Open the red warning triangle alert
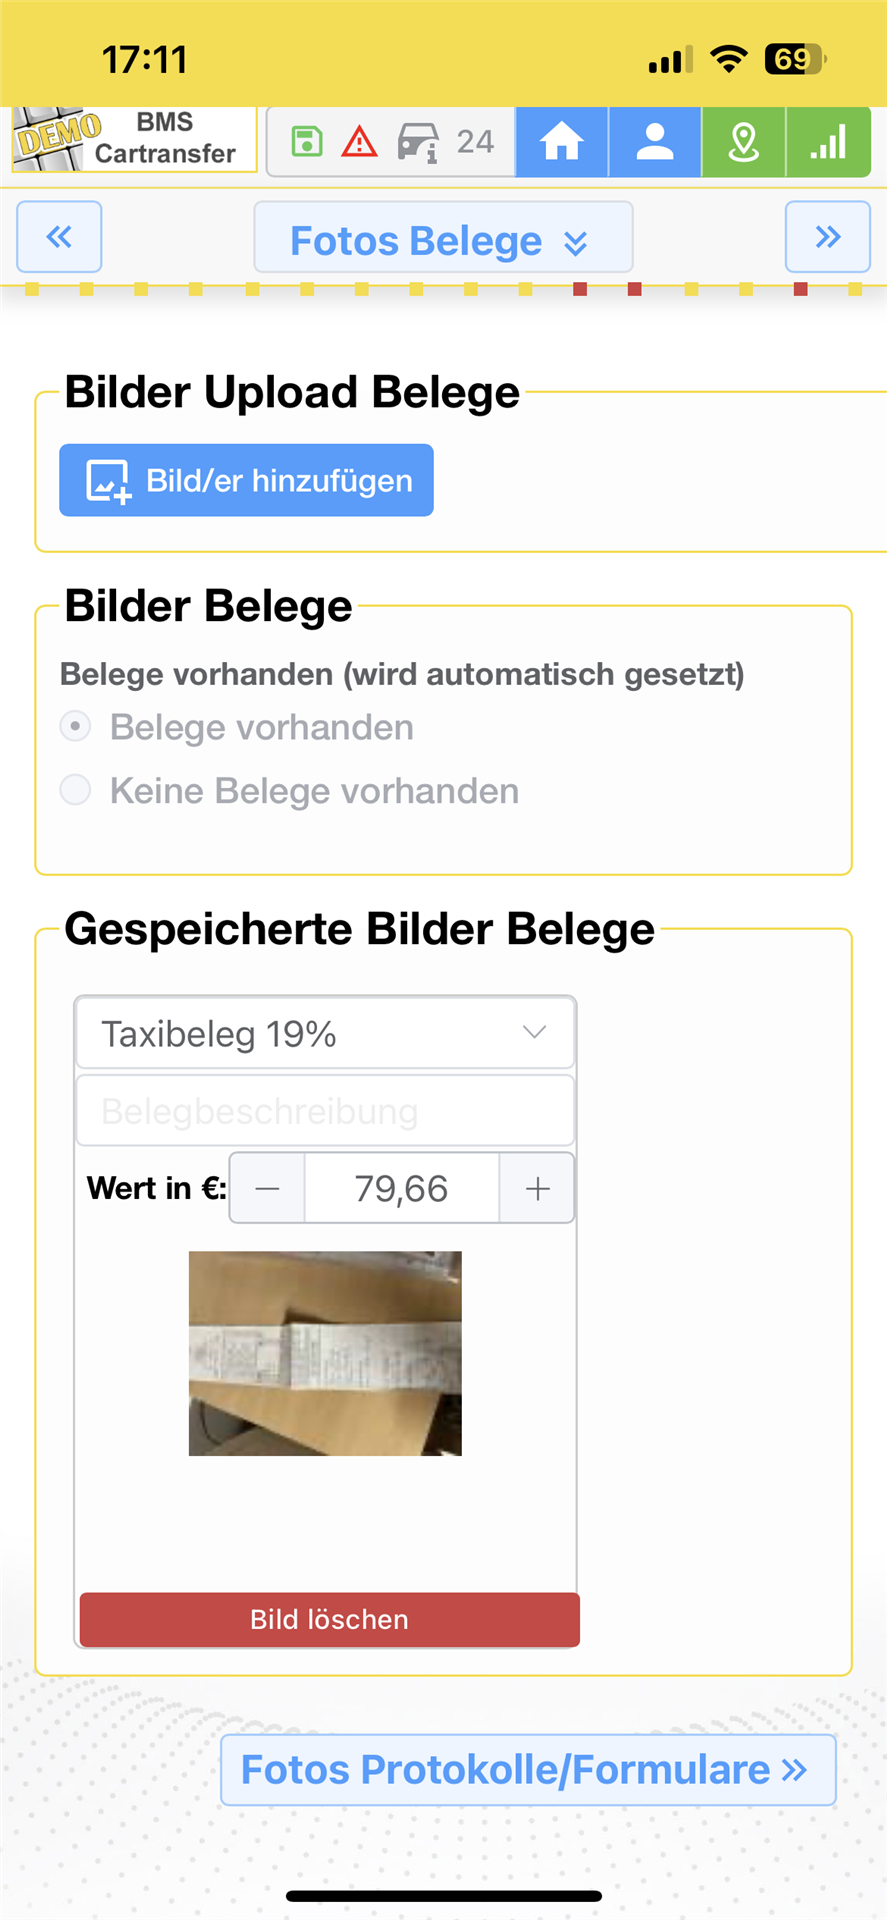The image size is (887, 1920). pos(359,142)
